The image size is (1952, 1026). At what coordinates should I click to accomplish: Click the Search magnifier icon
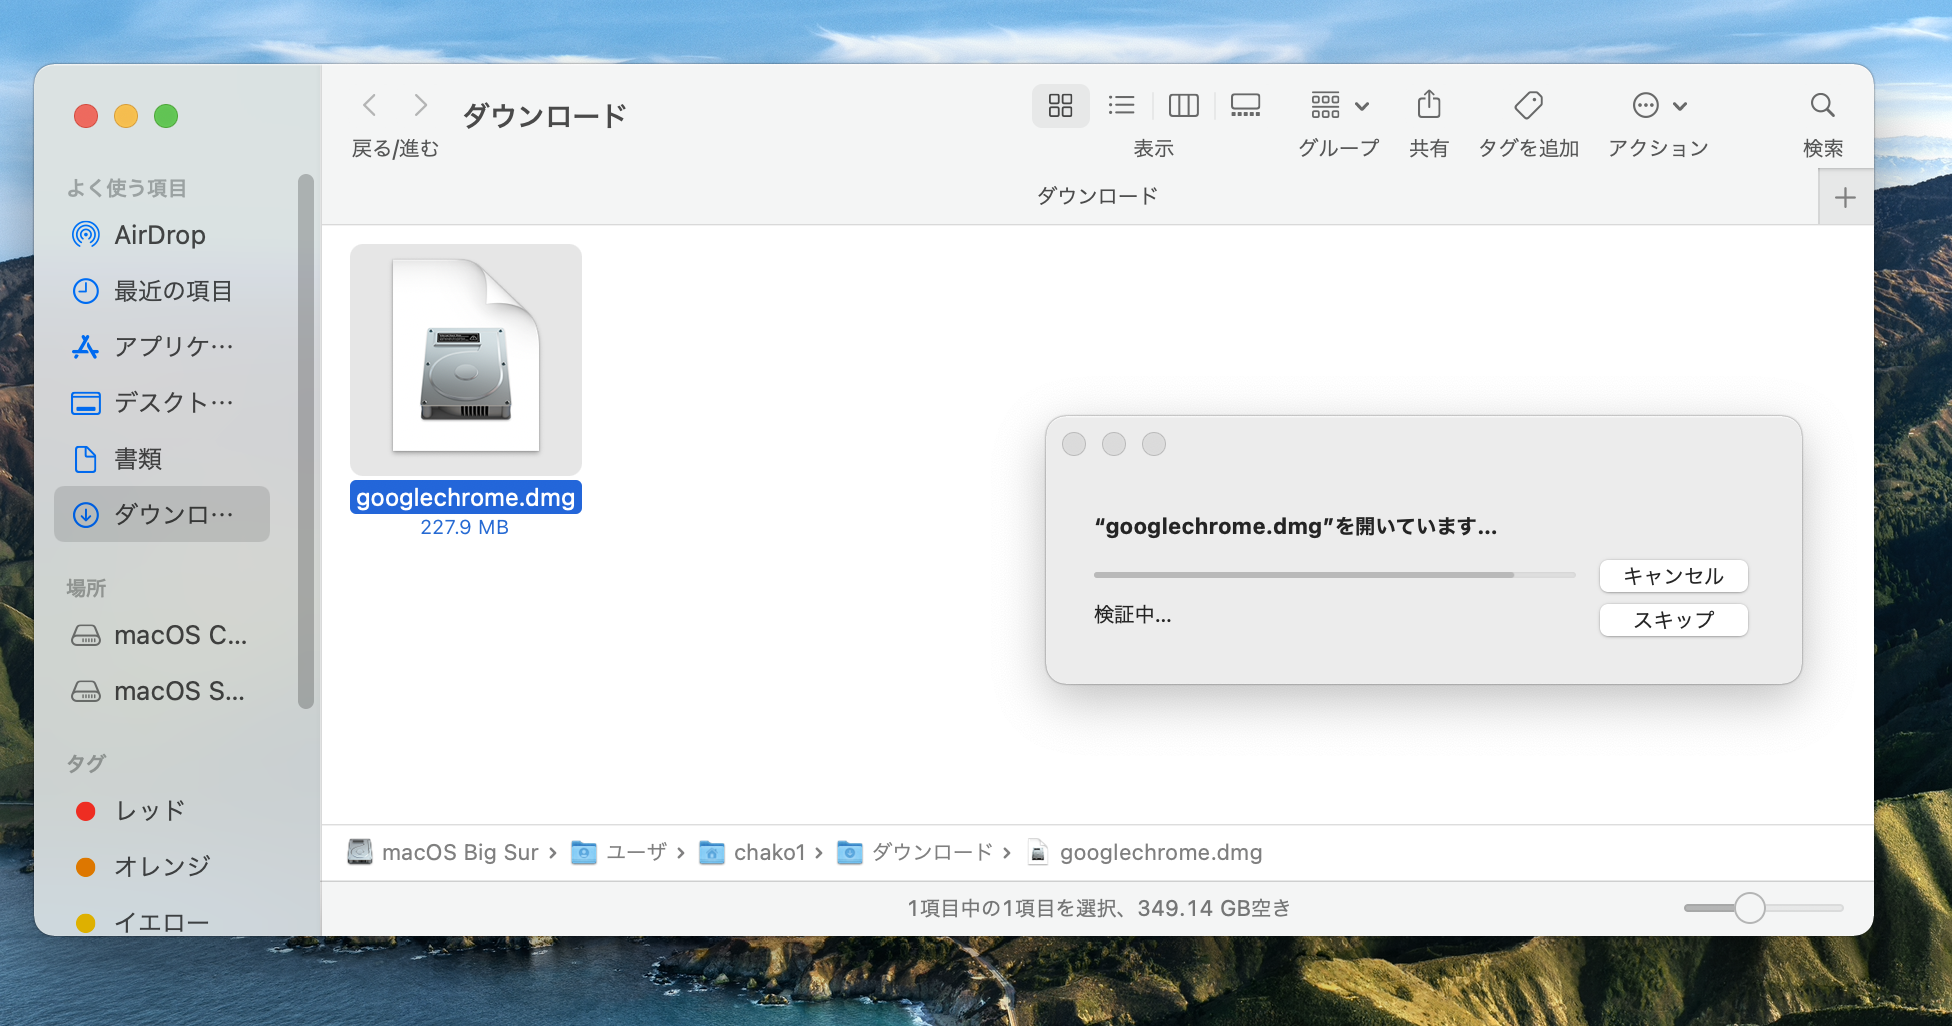(1822, 105)
